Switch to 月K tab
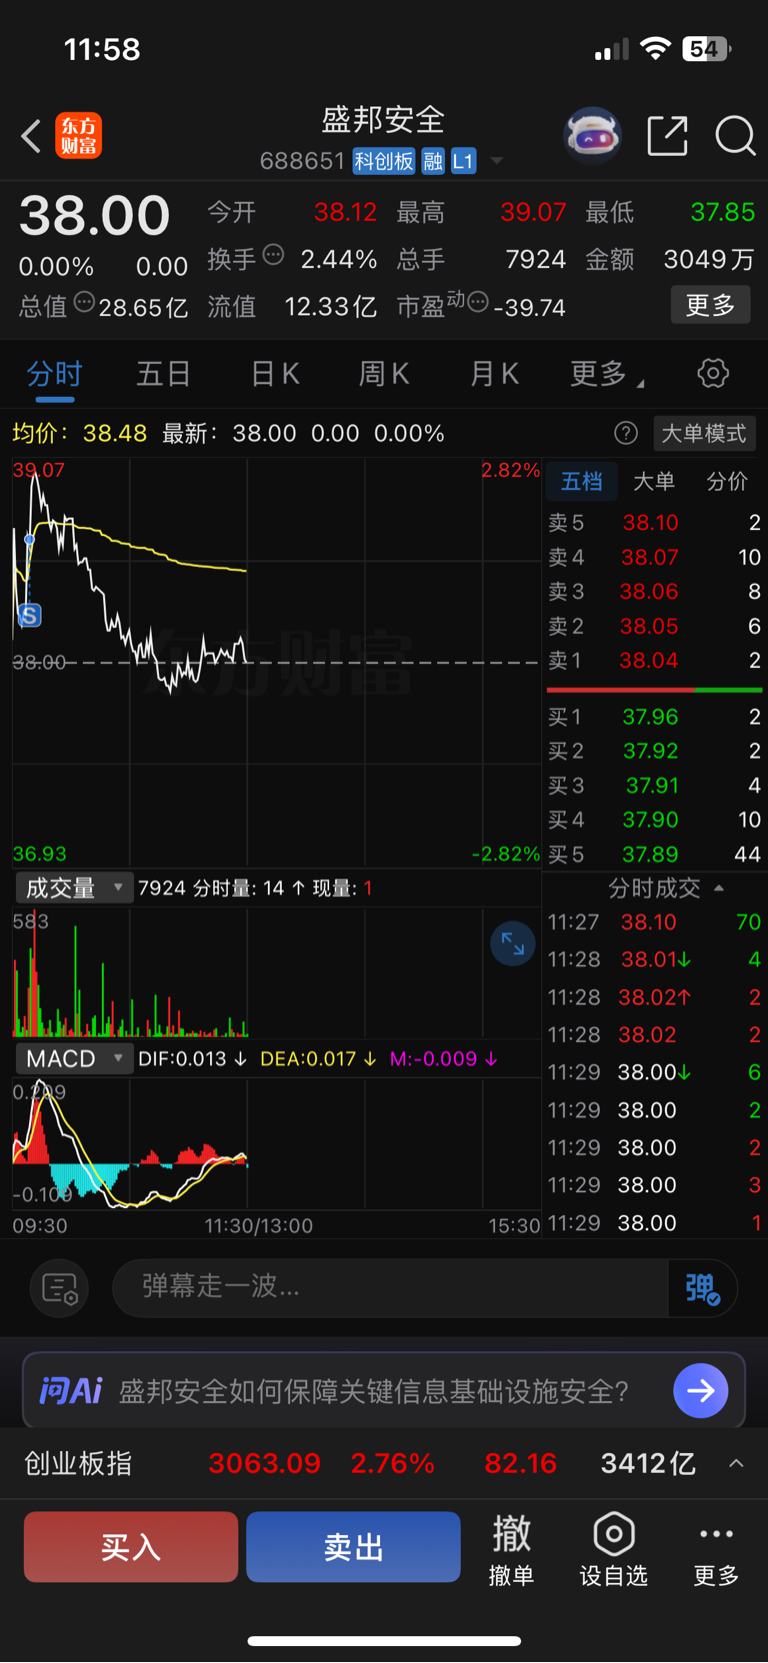This screenshot has height=1663, width=768. 494,374
